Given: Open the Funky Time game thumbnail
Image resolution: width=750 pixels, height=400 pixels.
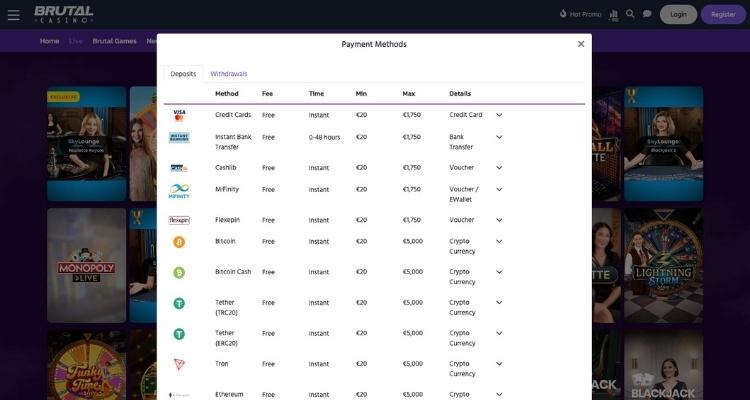Looking at the screenshot, I should point(87,365).
